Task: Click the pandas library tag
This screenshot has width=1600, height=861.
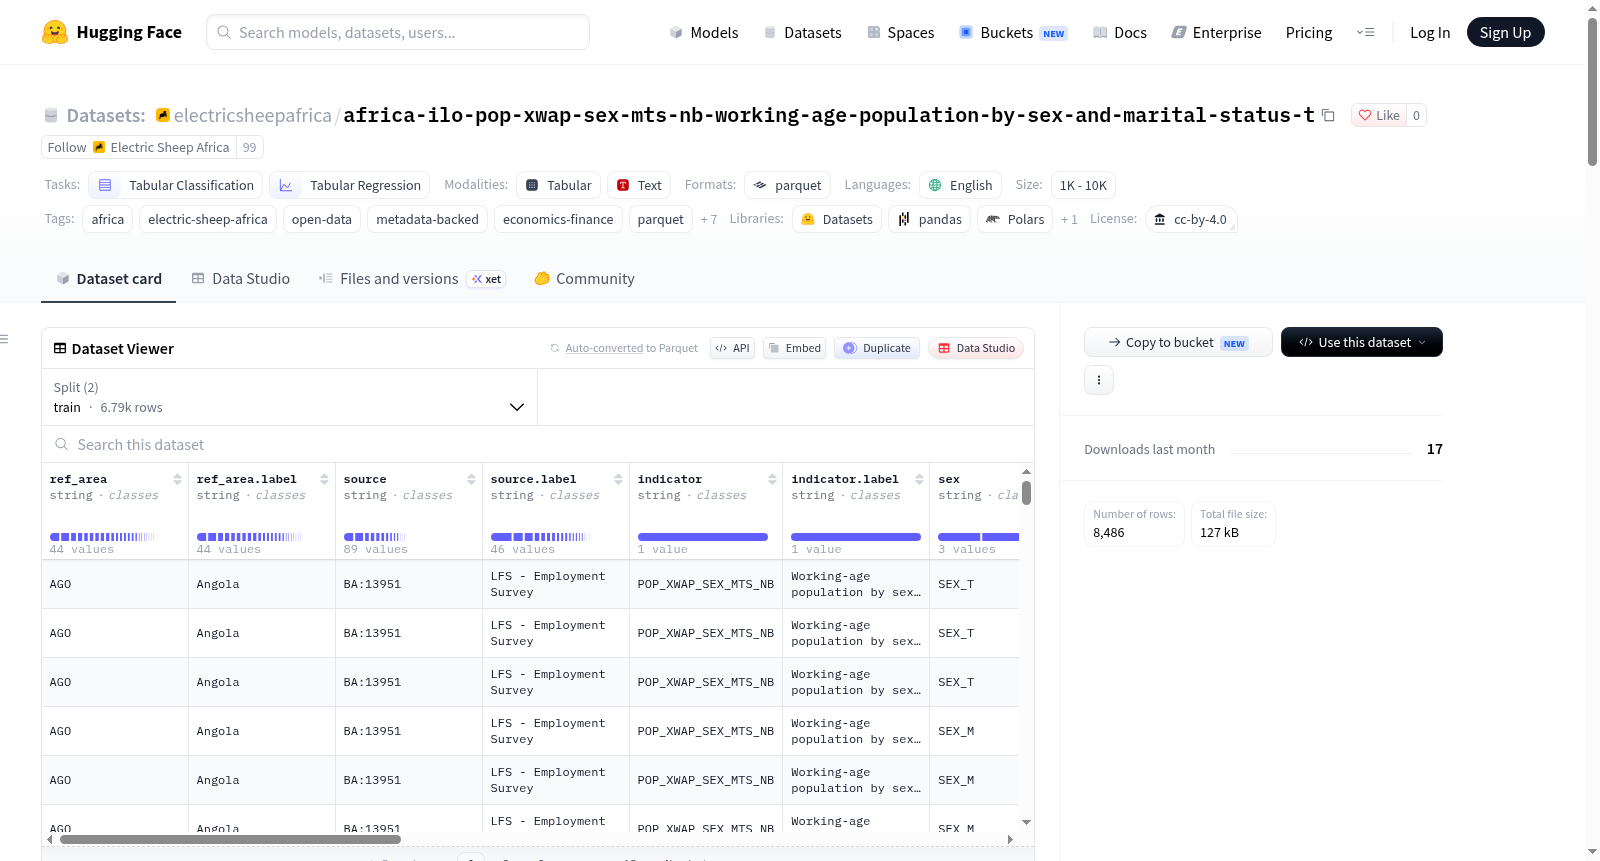Action: pos(929,219)
